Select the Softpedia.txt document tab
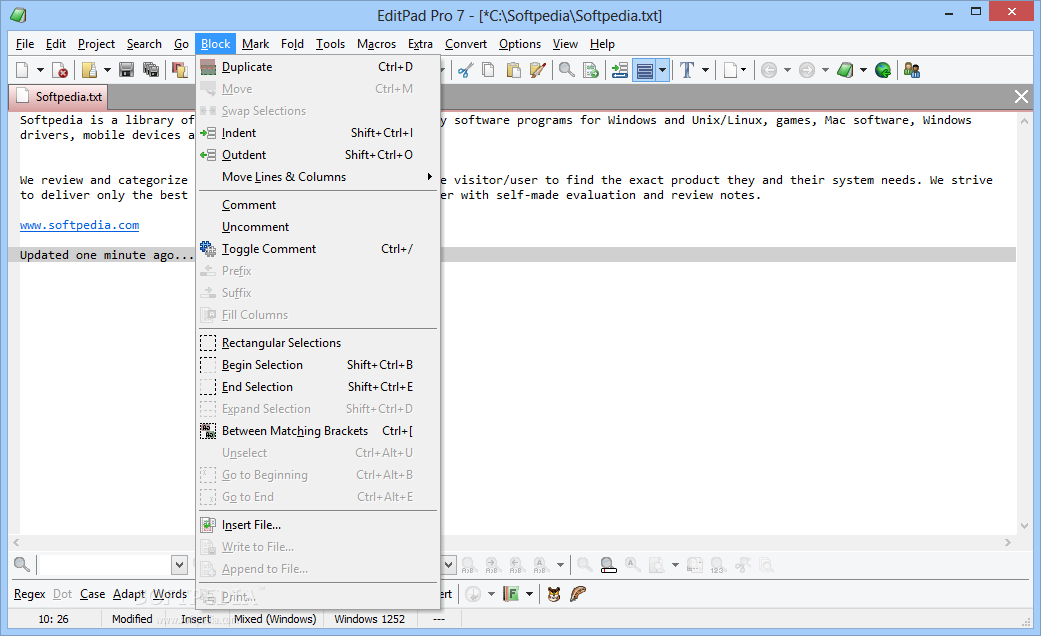1041x638 pixels. tap(59, 97)
